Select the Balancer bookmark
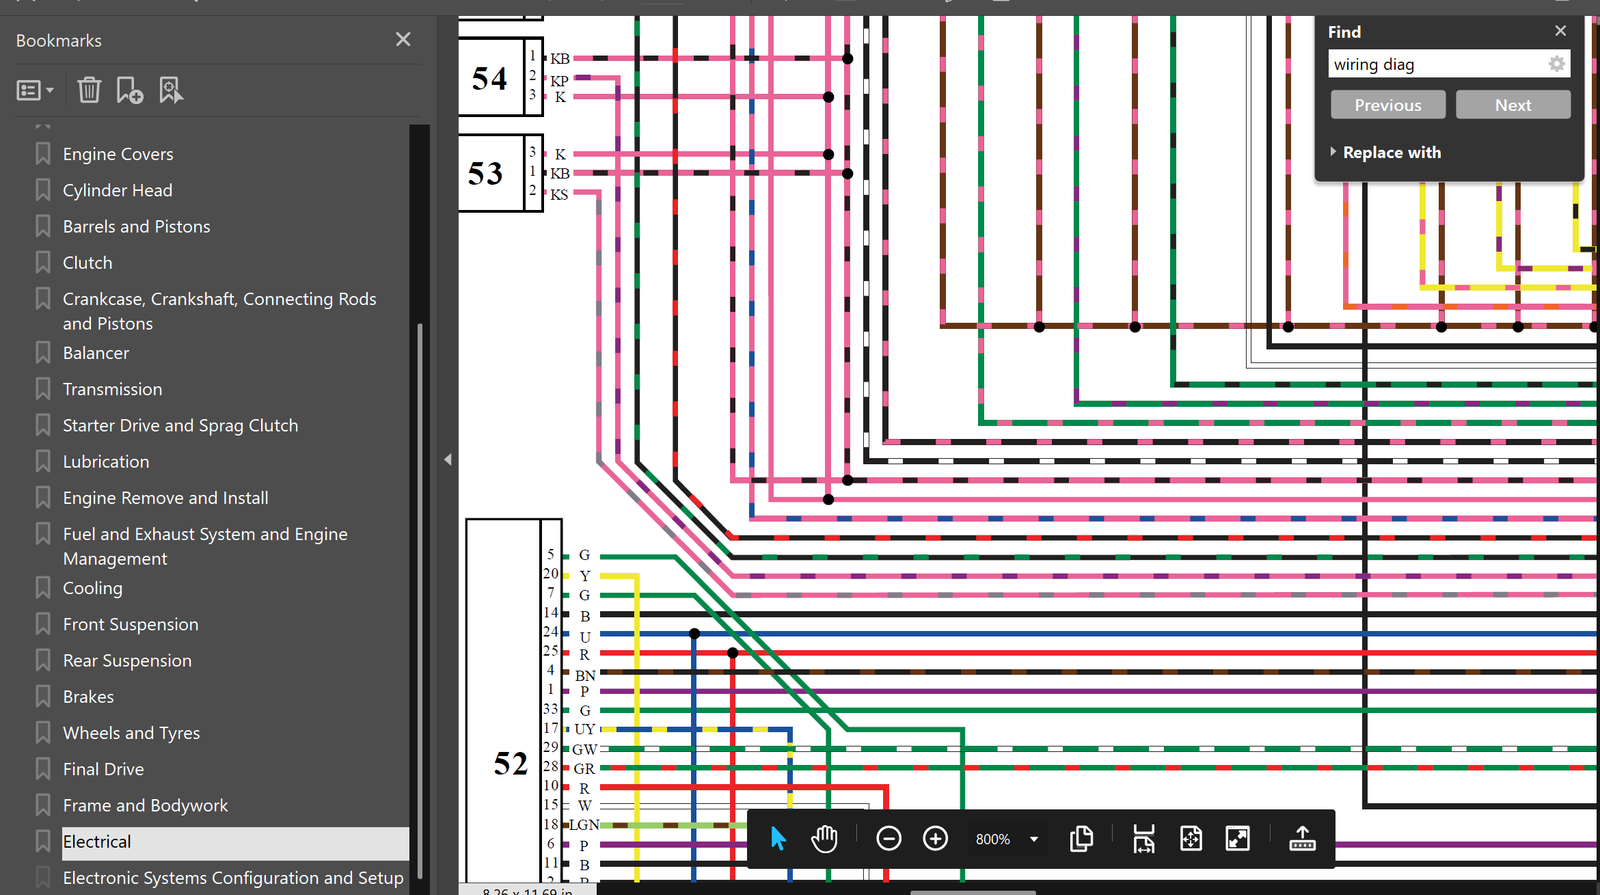The height and width of the screenshot is (895, 1600). click(x=95, y=353)
